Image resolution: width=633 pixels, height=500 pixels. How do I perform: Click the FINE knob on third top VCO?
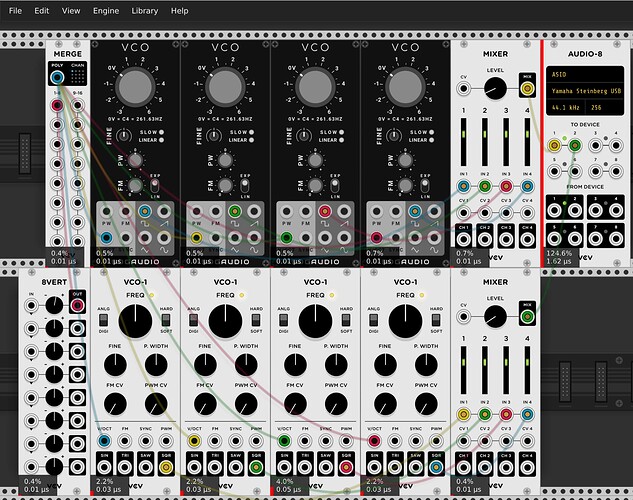(x=304, y=136)
